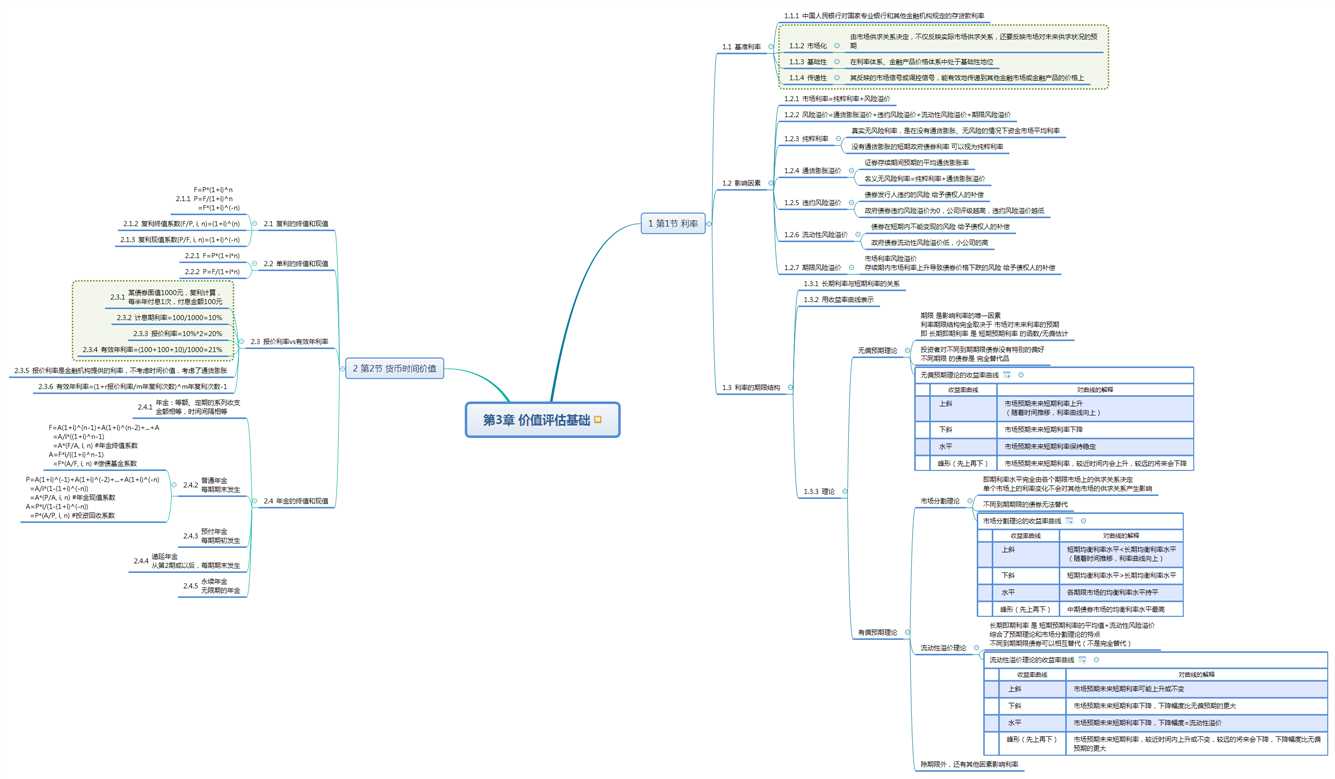The width and height of the screenshot is (1335, 779).
Task: Select node 1.2.3 纯粹利率
Action: point(806,138)
